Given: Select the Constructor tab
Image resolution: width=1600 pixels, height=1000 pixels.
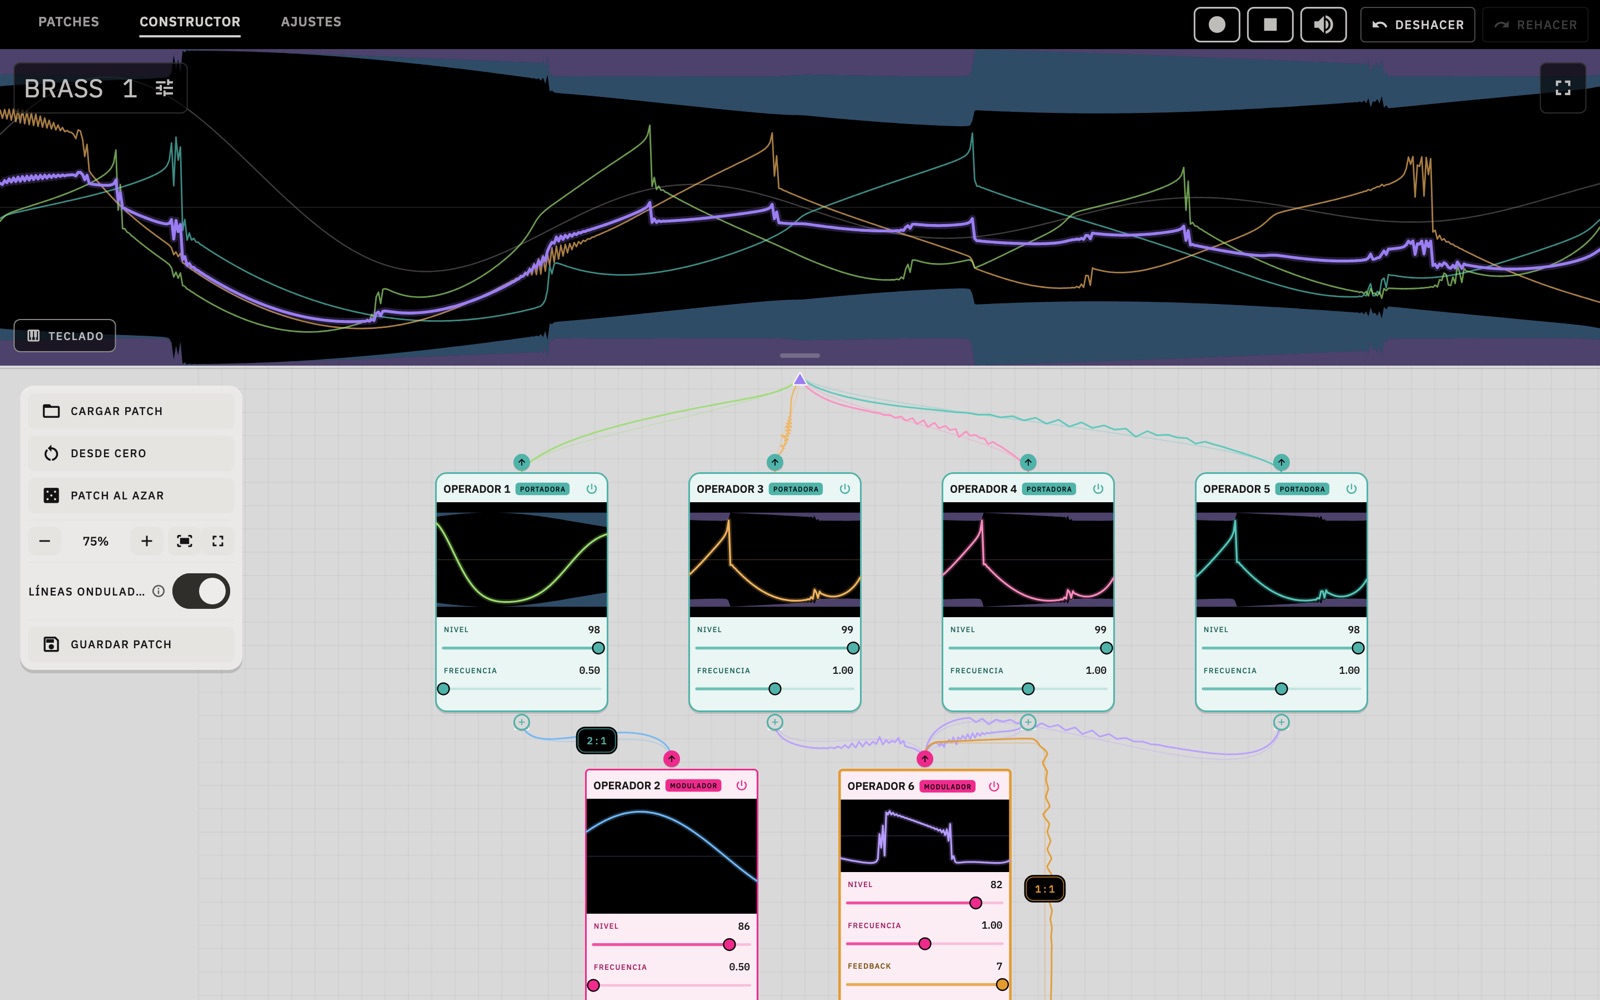Looking at the screenshot, I should pyautogui.click(x=190, y=22).
